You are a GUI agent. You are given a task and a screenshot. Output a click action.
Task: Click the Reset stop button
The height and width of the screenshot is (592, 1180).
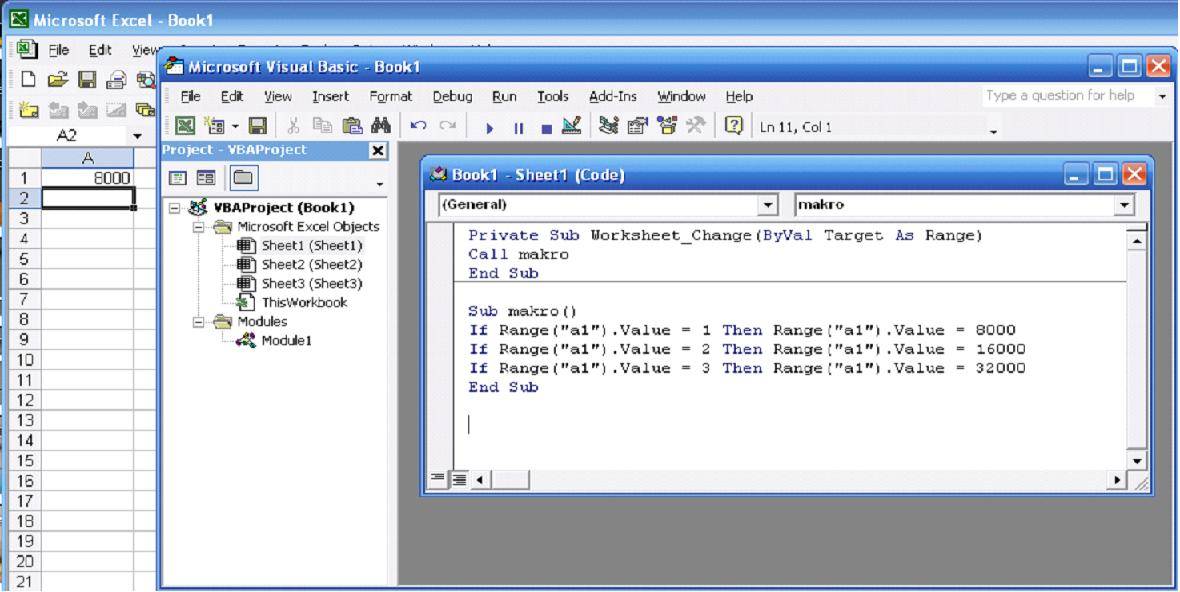point(547,129)
